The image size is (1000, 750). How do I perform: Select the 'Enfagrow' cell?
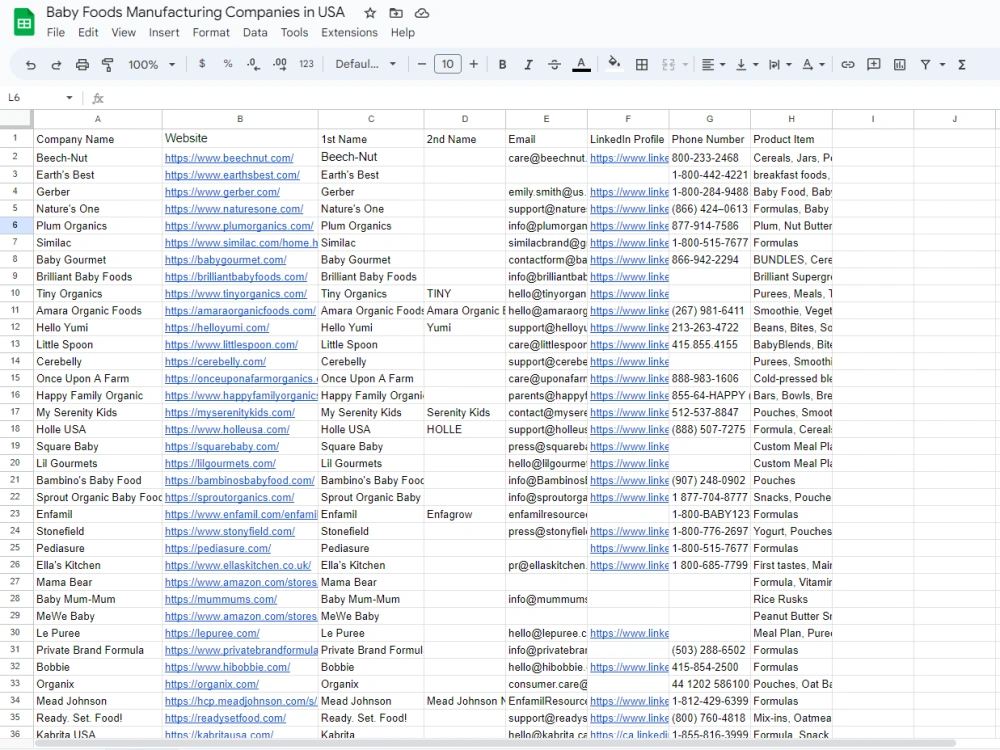pyautogui.click(x=465, y=514)
